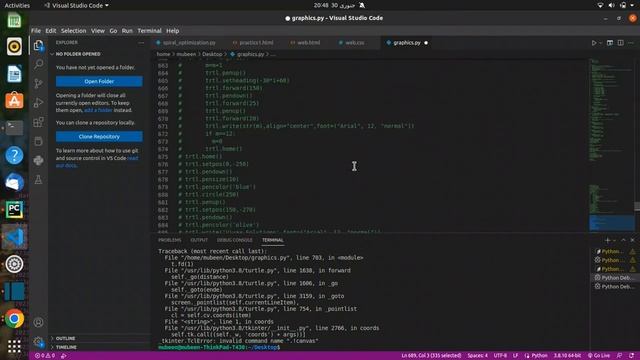The width and height of the screenshot is (640, 360).
Task: Open Explorer views and more actions ellipsis
Action: pyautogui.click(x=141, y=42)
